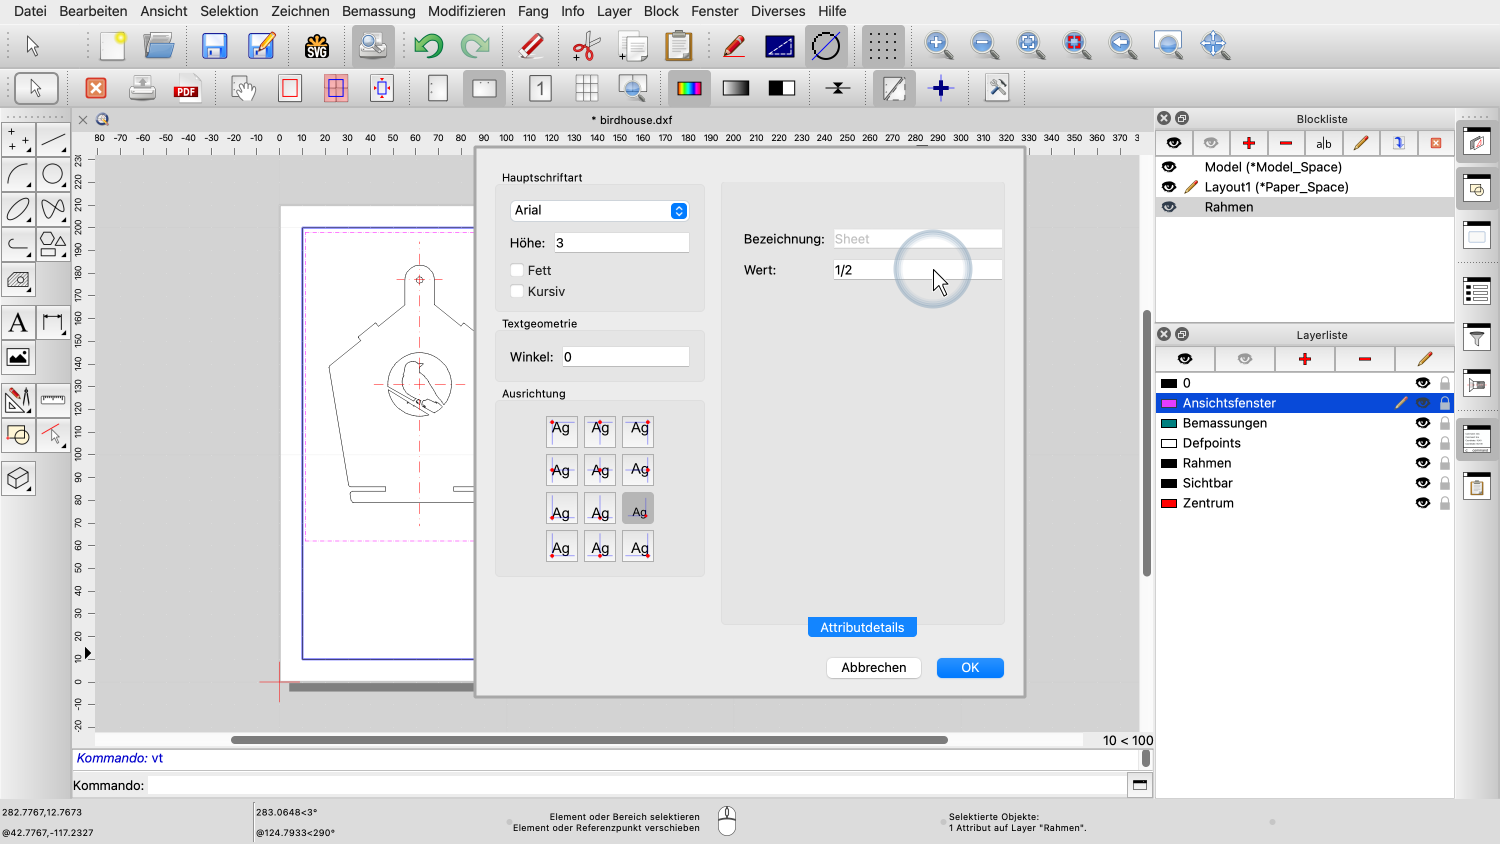Toggle lock on the Zentrum layer
This screenshot has height=844, width=1500.
pyautogui.click(x=1445, y=503)
